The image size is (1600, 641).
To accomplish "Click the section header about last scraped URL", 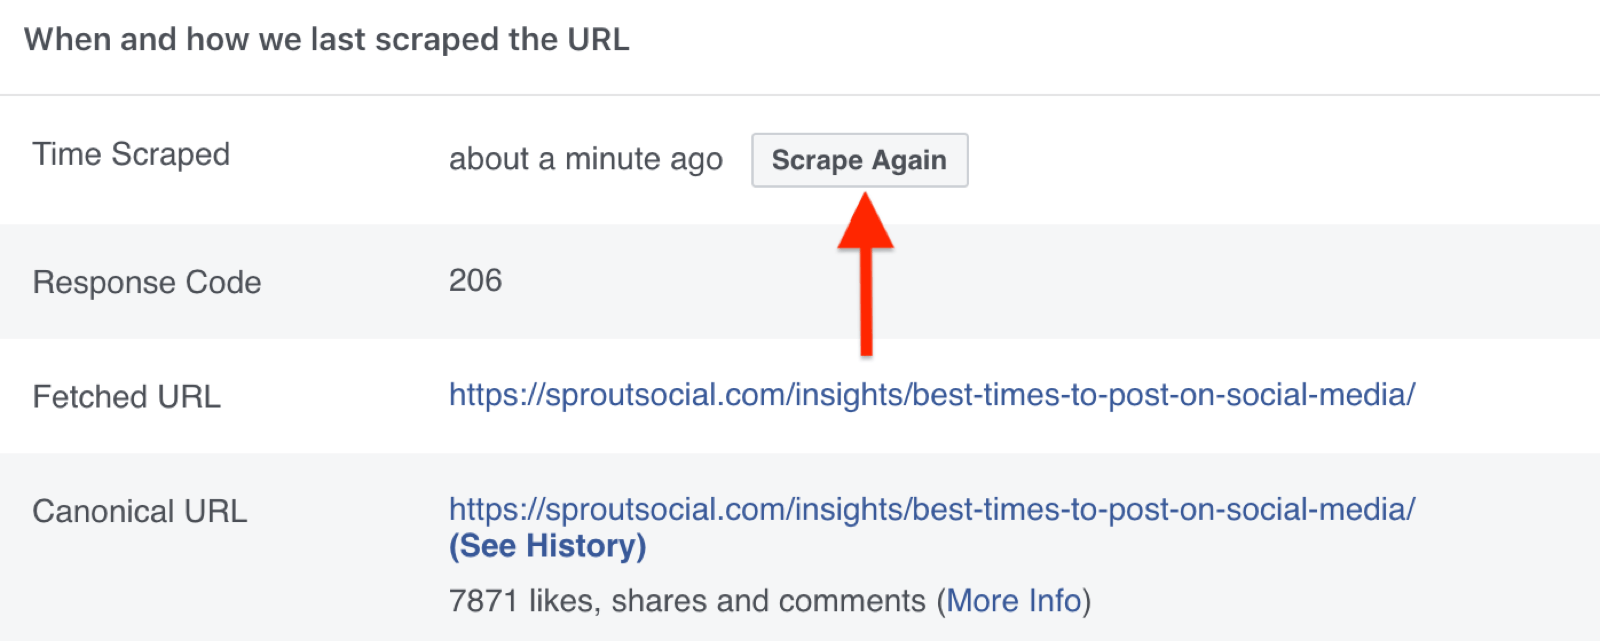I will pyautogui.click(x=329, y=39).
